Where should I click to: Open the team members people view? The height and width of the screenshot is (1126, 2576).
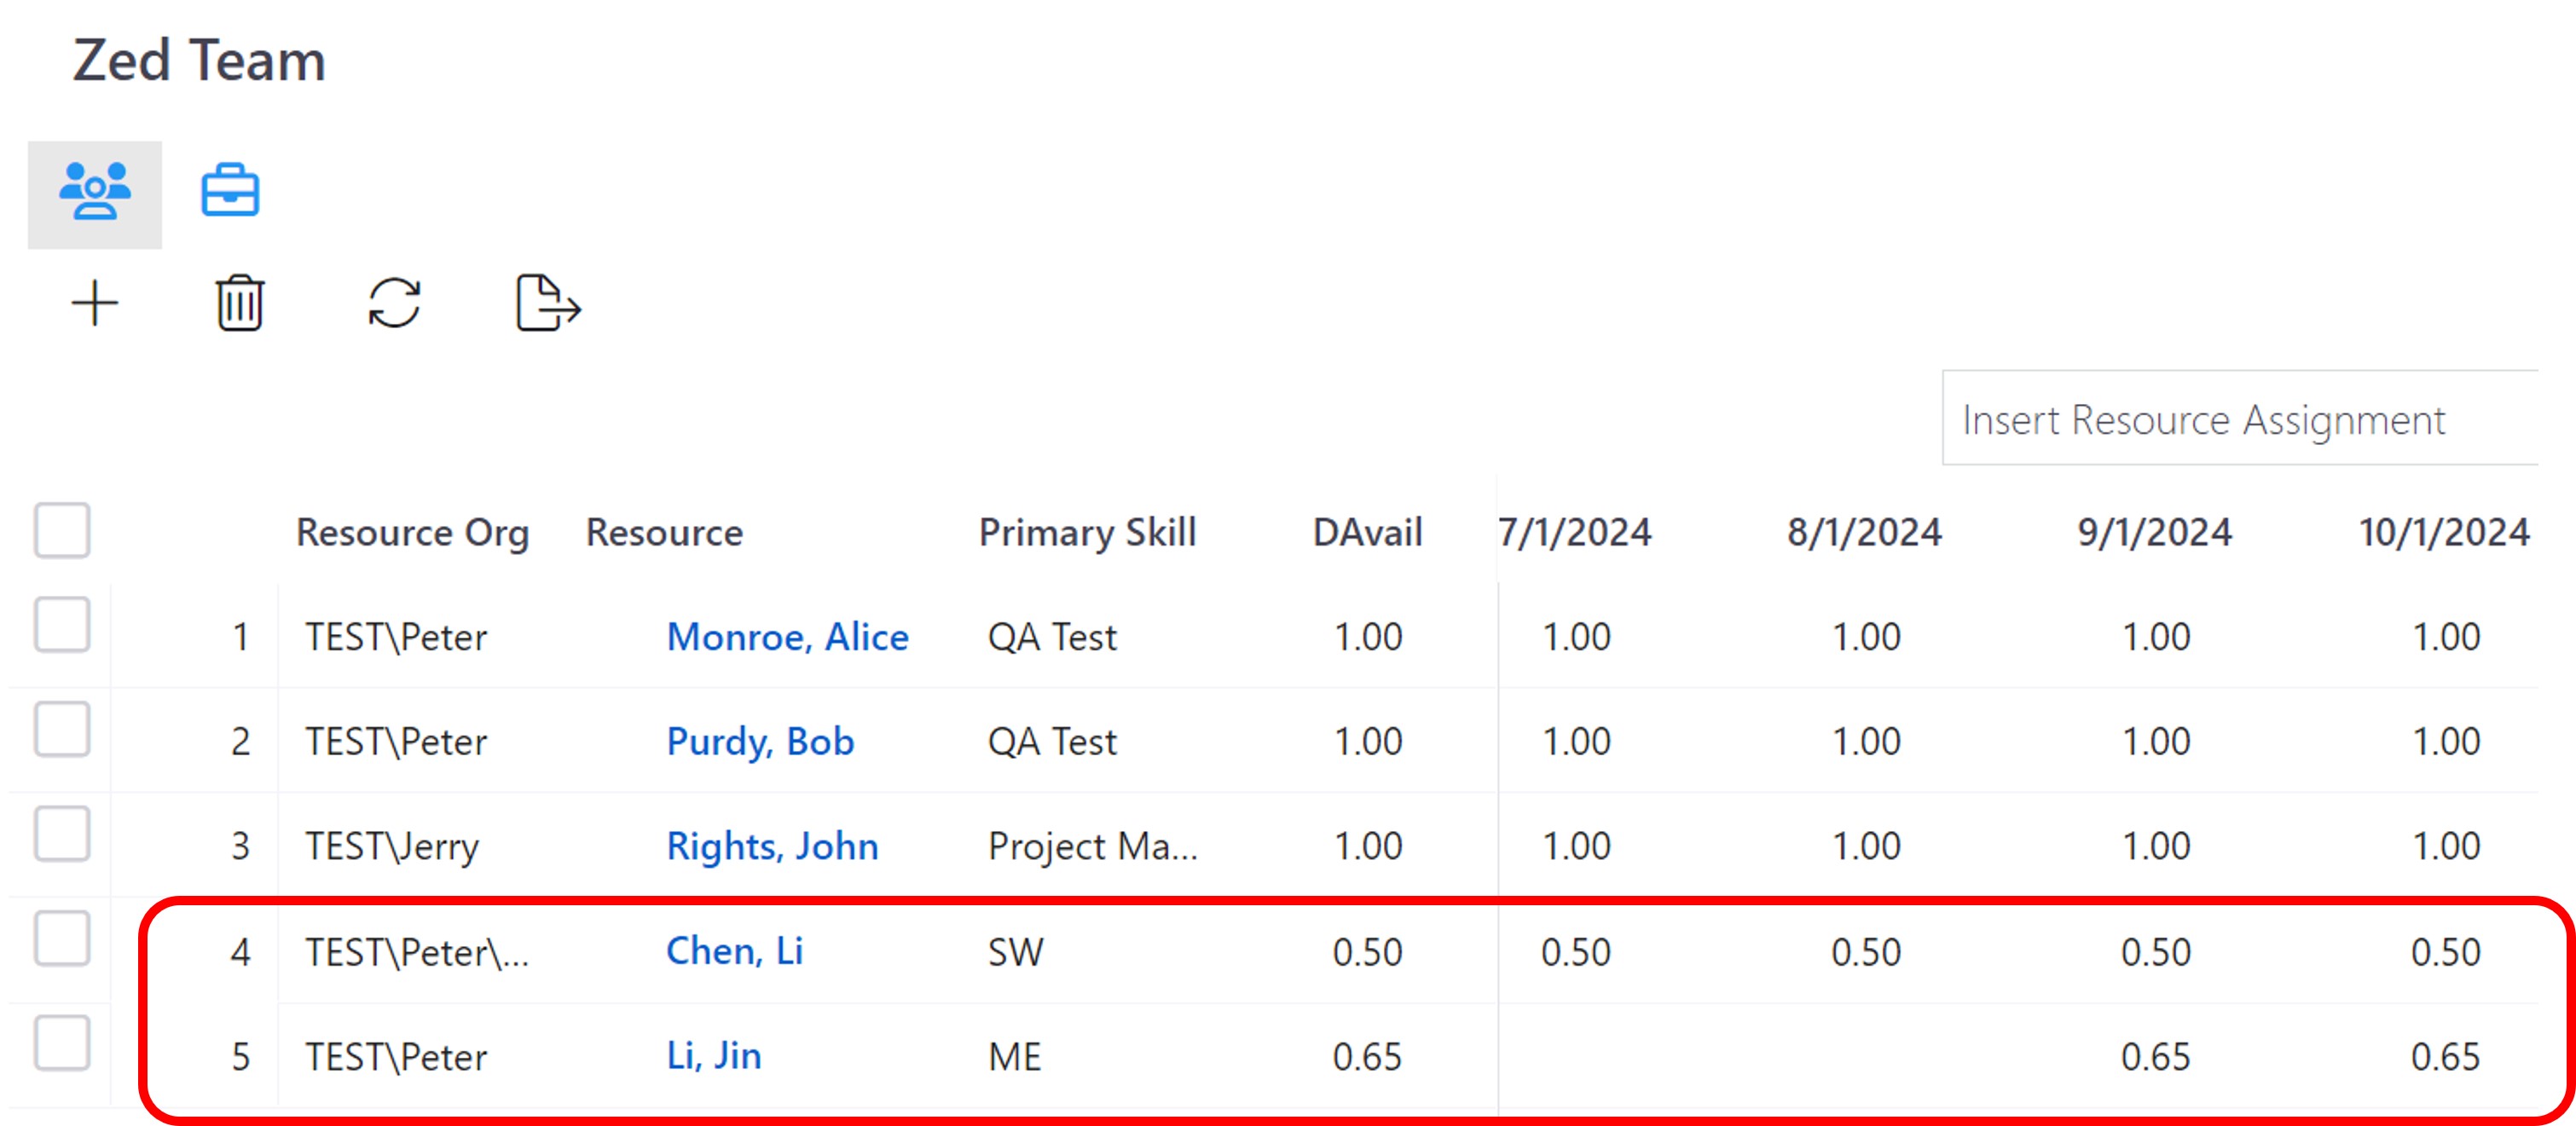click(x=94, y=192)
